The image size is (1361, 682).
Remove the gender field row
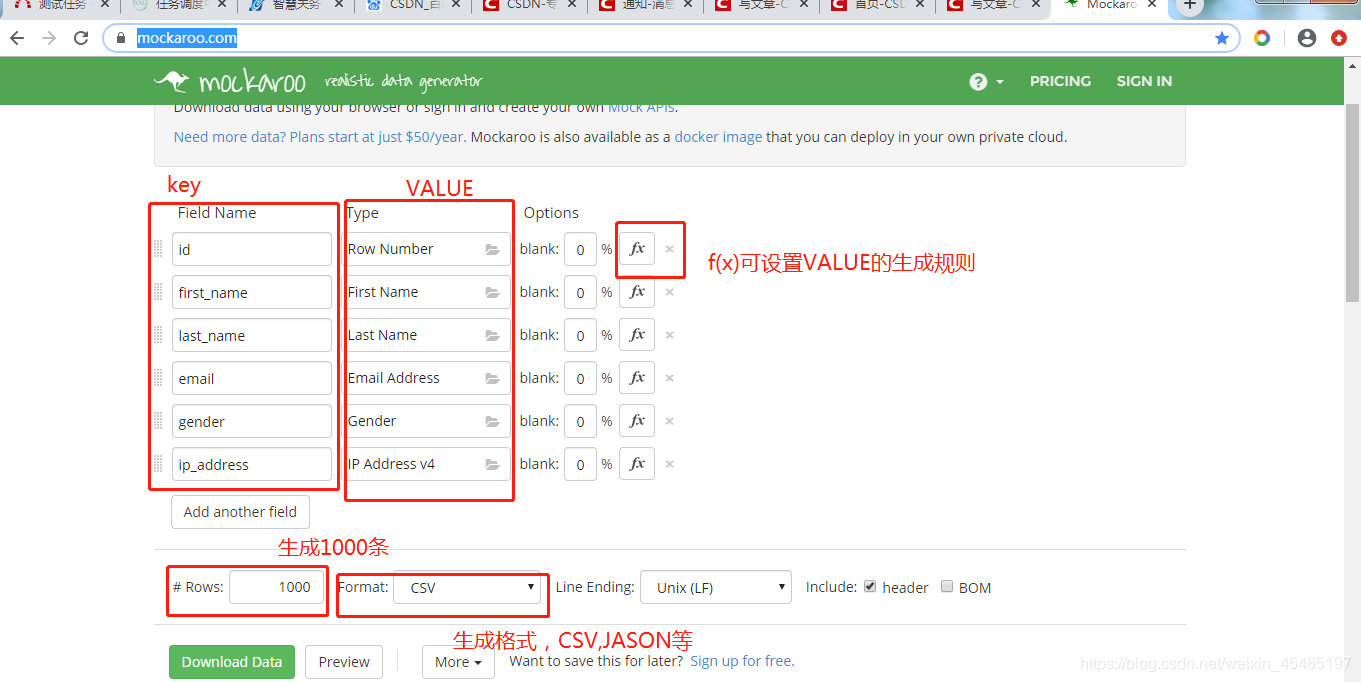(670, 421)
